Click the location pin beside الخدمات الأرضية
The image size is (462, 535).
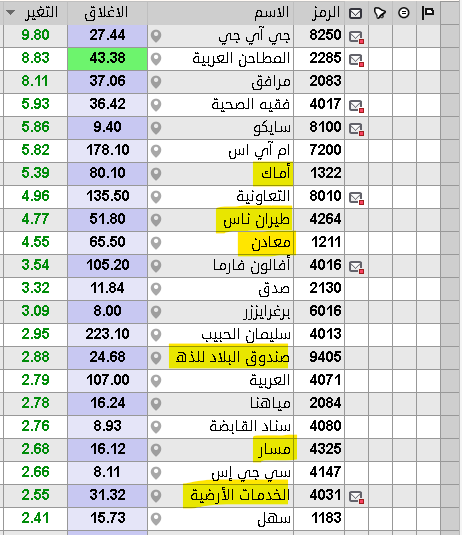[x=156, y=496]
